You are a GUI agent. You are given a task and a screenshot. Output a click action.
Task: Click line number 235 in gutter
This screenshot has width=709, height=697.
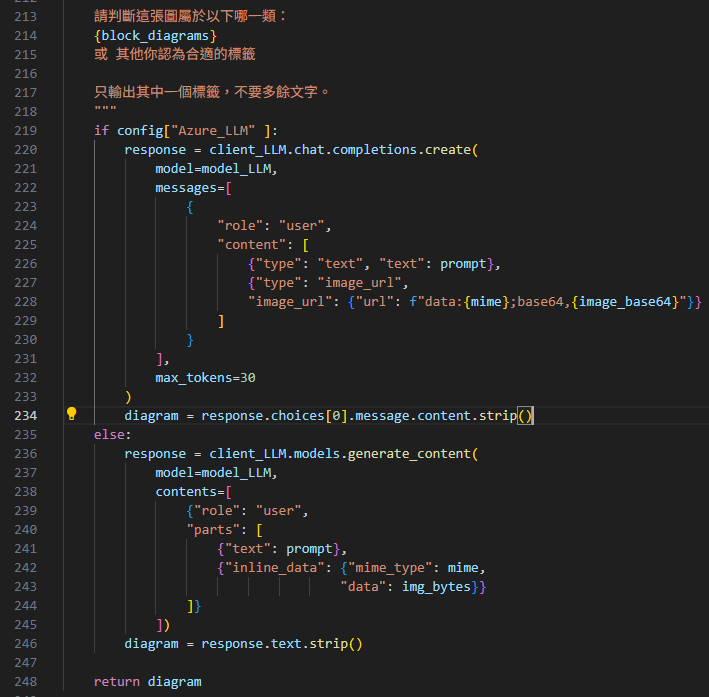point(26,435)
